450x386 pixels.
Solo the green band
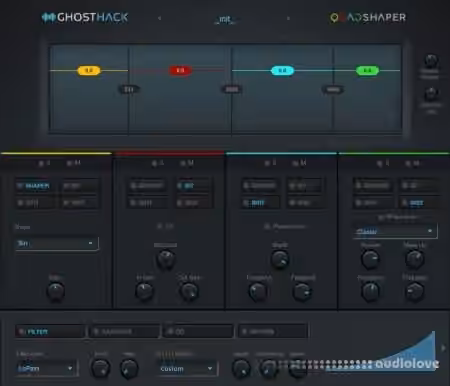pos(383,163)
